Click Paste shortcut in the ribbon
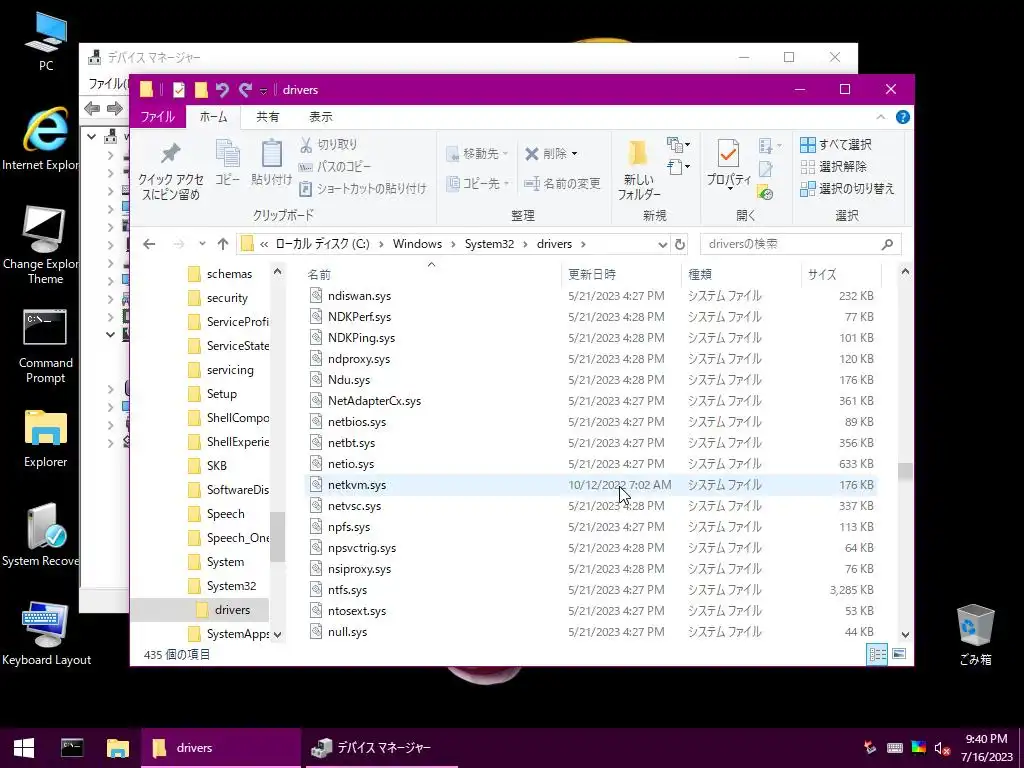The image size is (1024, 768). click(x=362, y=189)
